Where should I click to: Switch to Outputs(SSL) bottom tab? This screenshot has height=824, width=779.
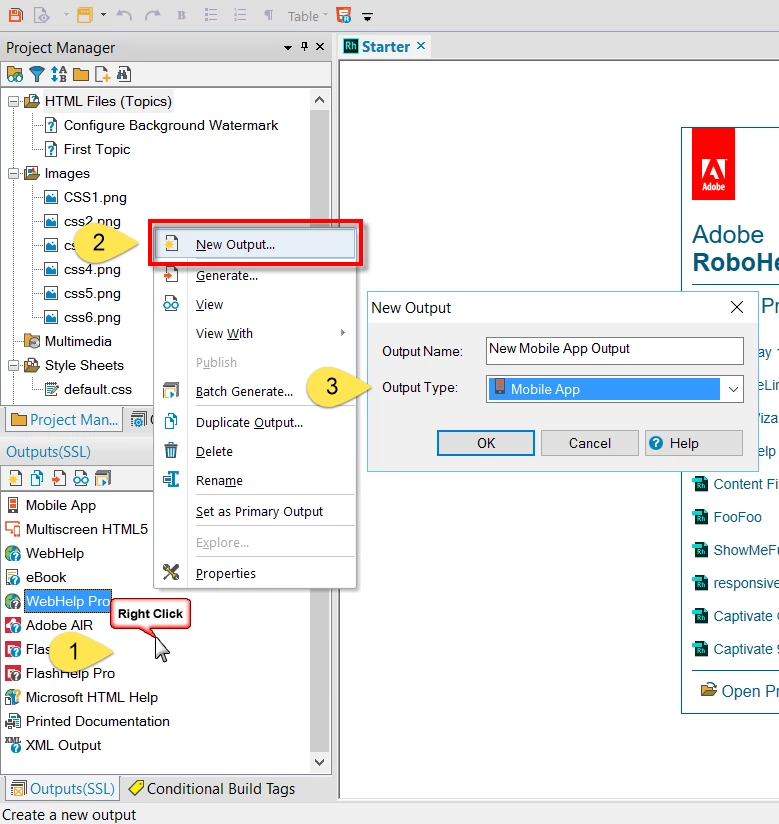(x=63, y=789)
